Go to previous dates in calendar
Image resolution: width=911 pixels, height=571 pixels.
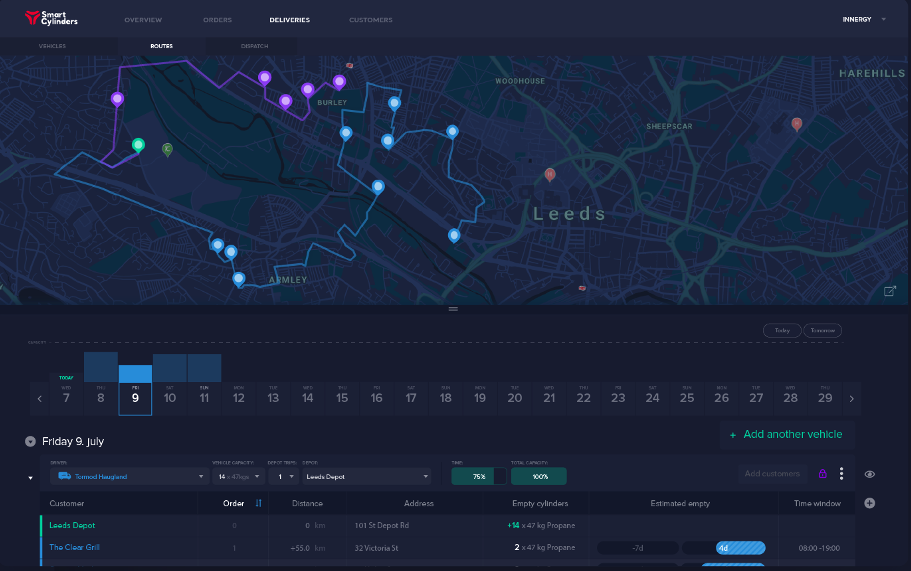tap(40, 398)
